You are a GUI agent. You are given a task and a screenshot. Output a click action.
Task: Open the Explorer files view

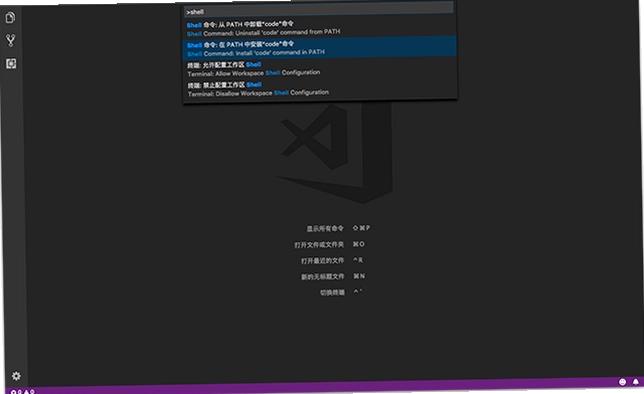tap(10, 17)
